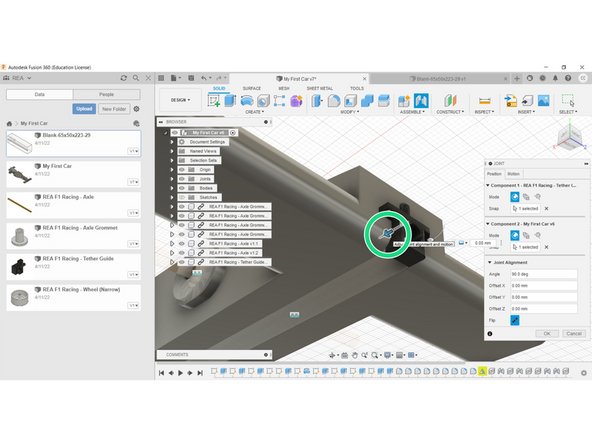Toggle visibility of Bodies folder
The height and width of the screenshot is (444, 592).
coord(182,188)
